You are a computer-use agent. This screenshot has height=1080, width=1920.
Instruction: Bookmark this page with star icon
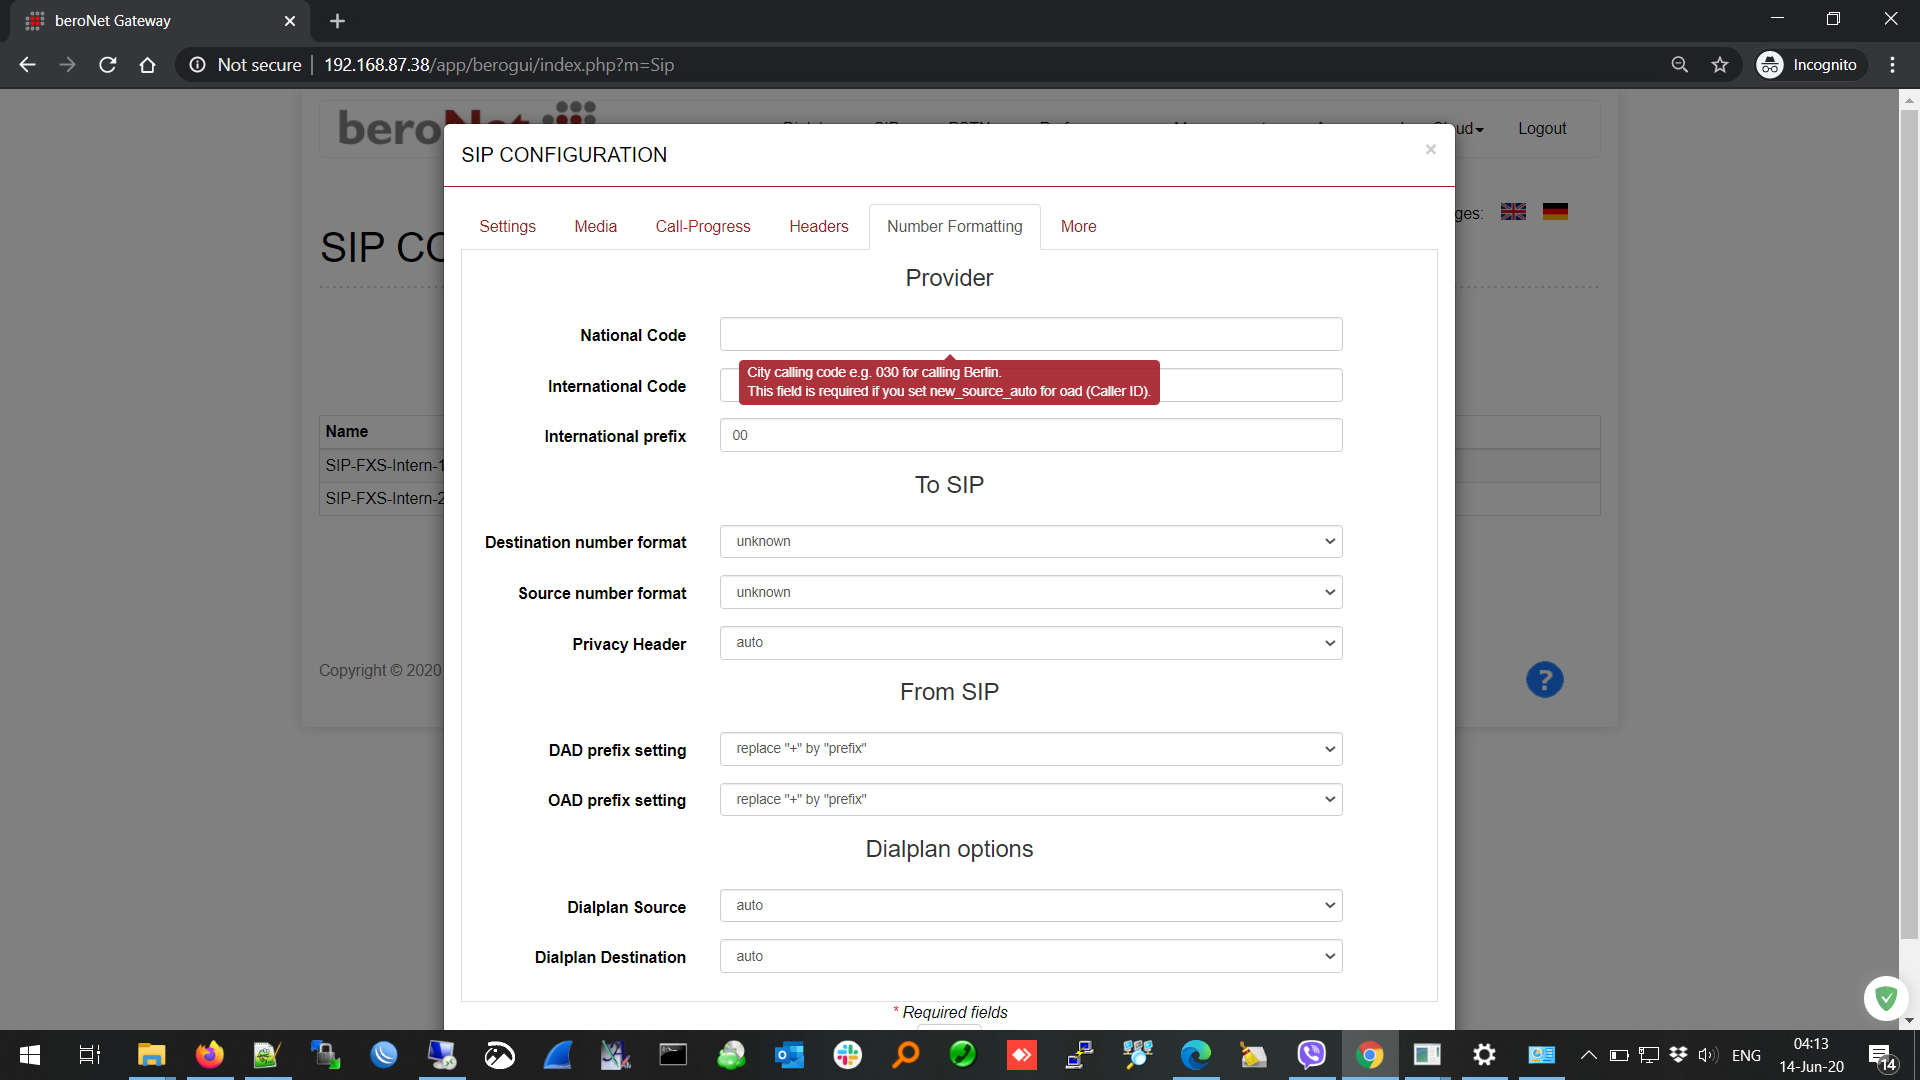[x=1720, y=65]
